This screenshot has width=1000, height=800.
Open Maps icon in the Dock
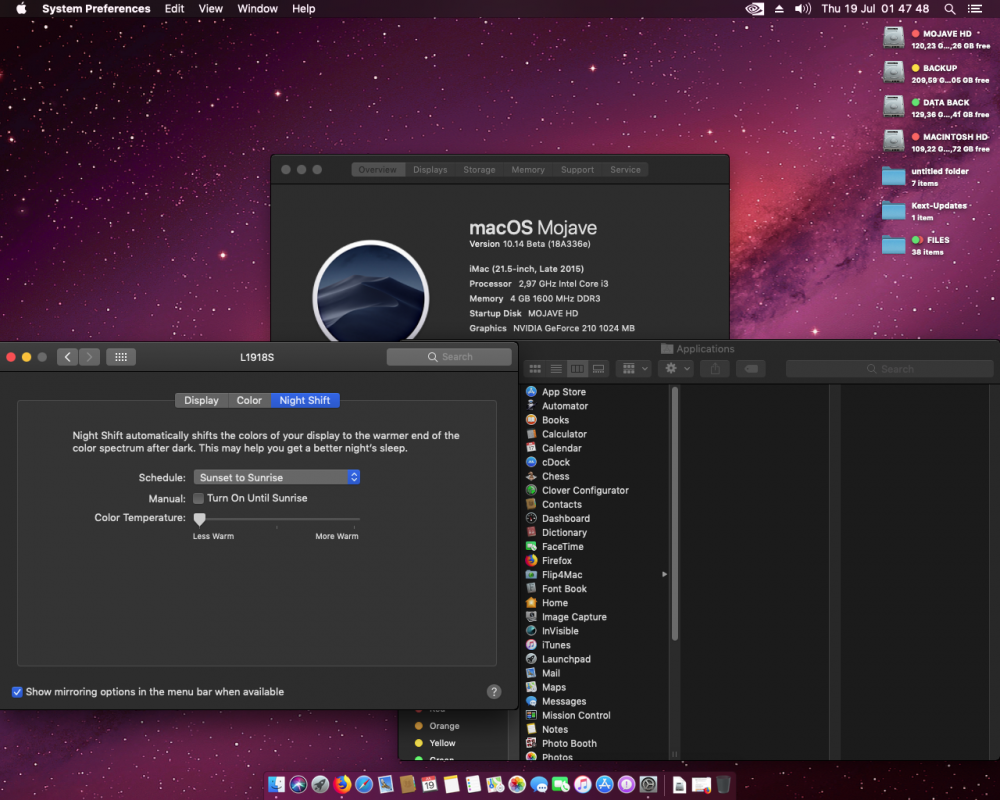click(x=495, y=784)
